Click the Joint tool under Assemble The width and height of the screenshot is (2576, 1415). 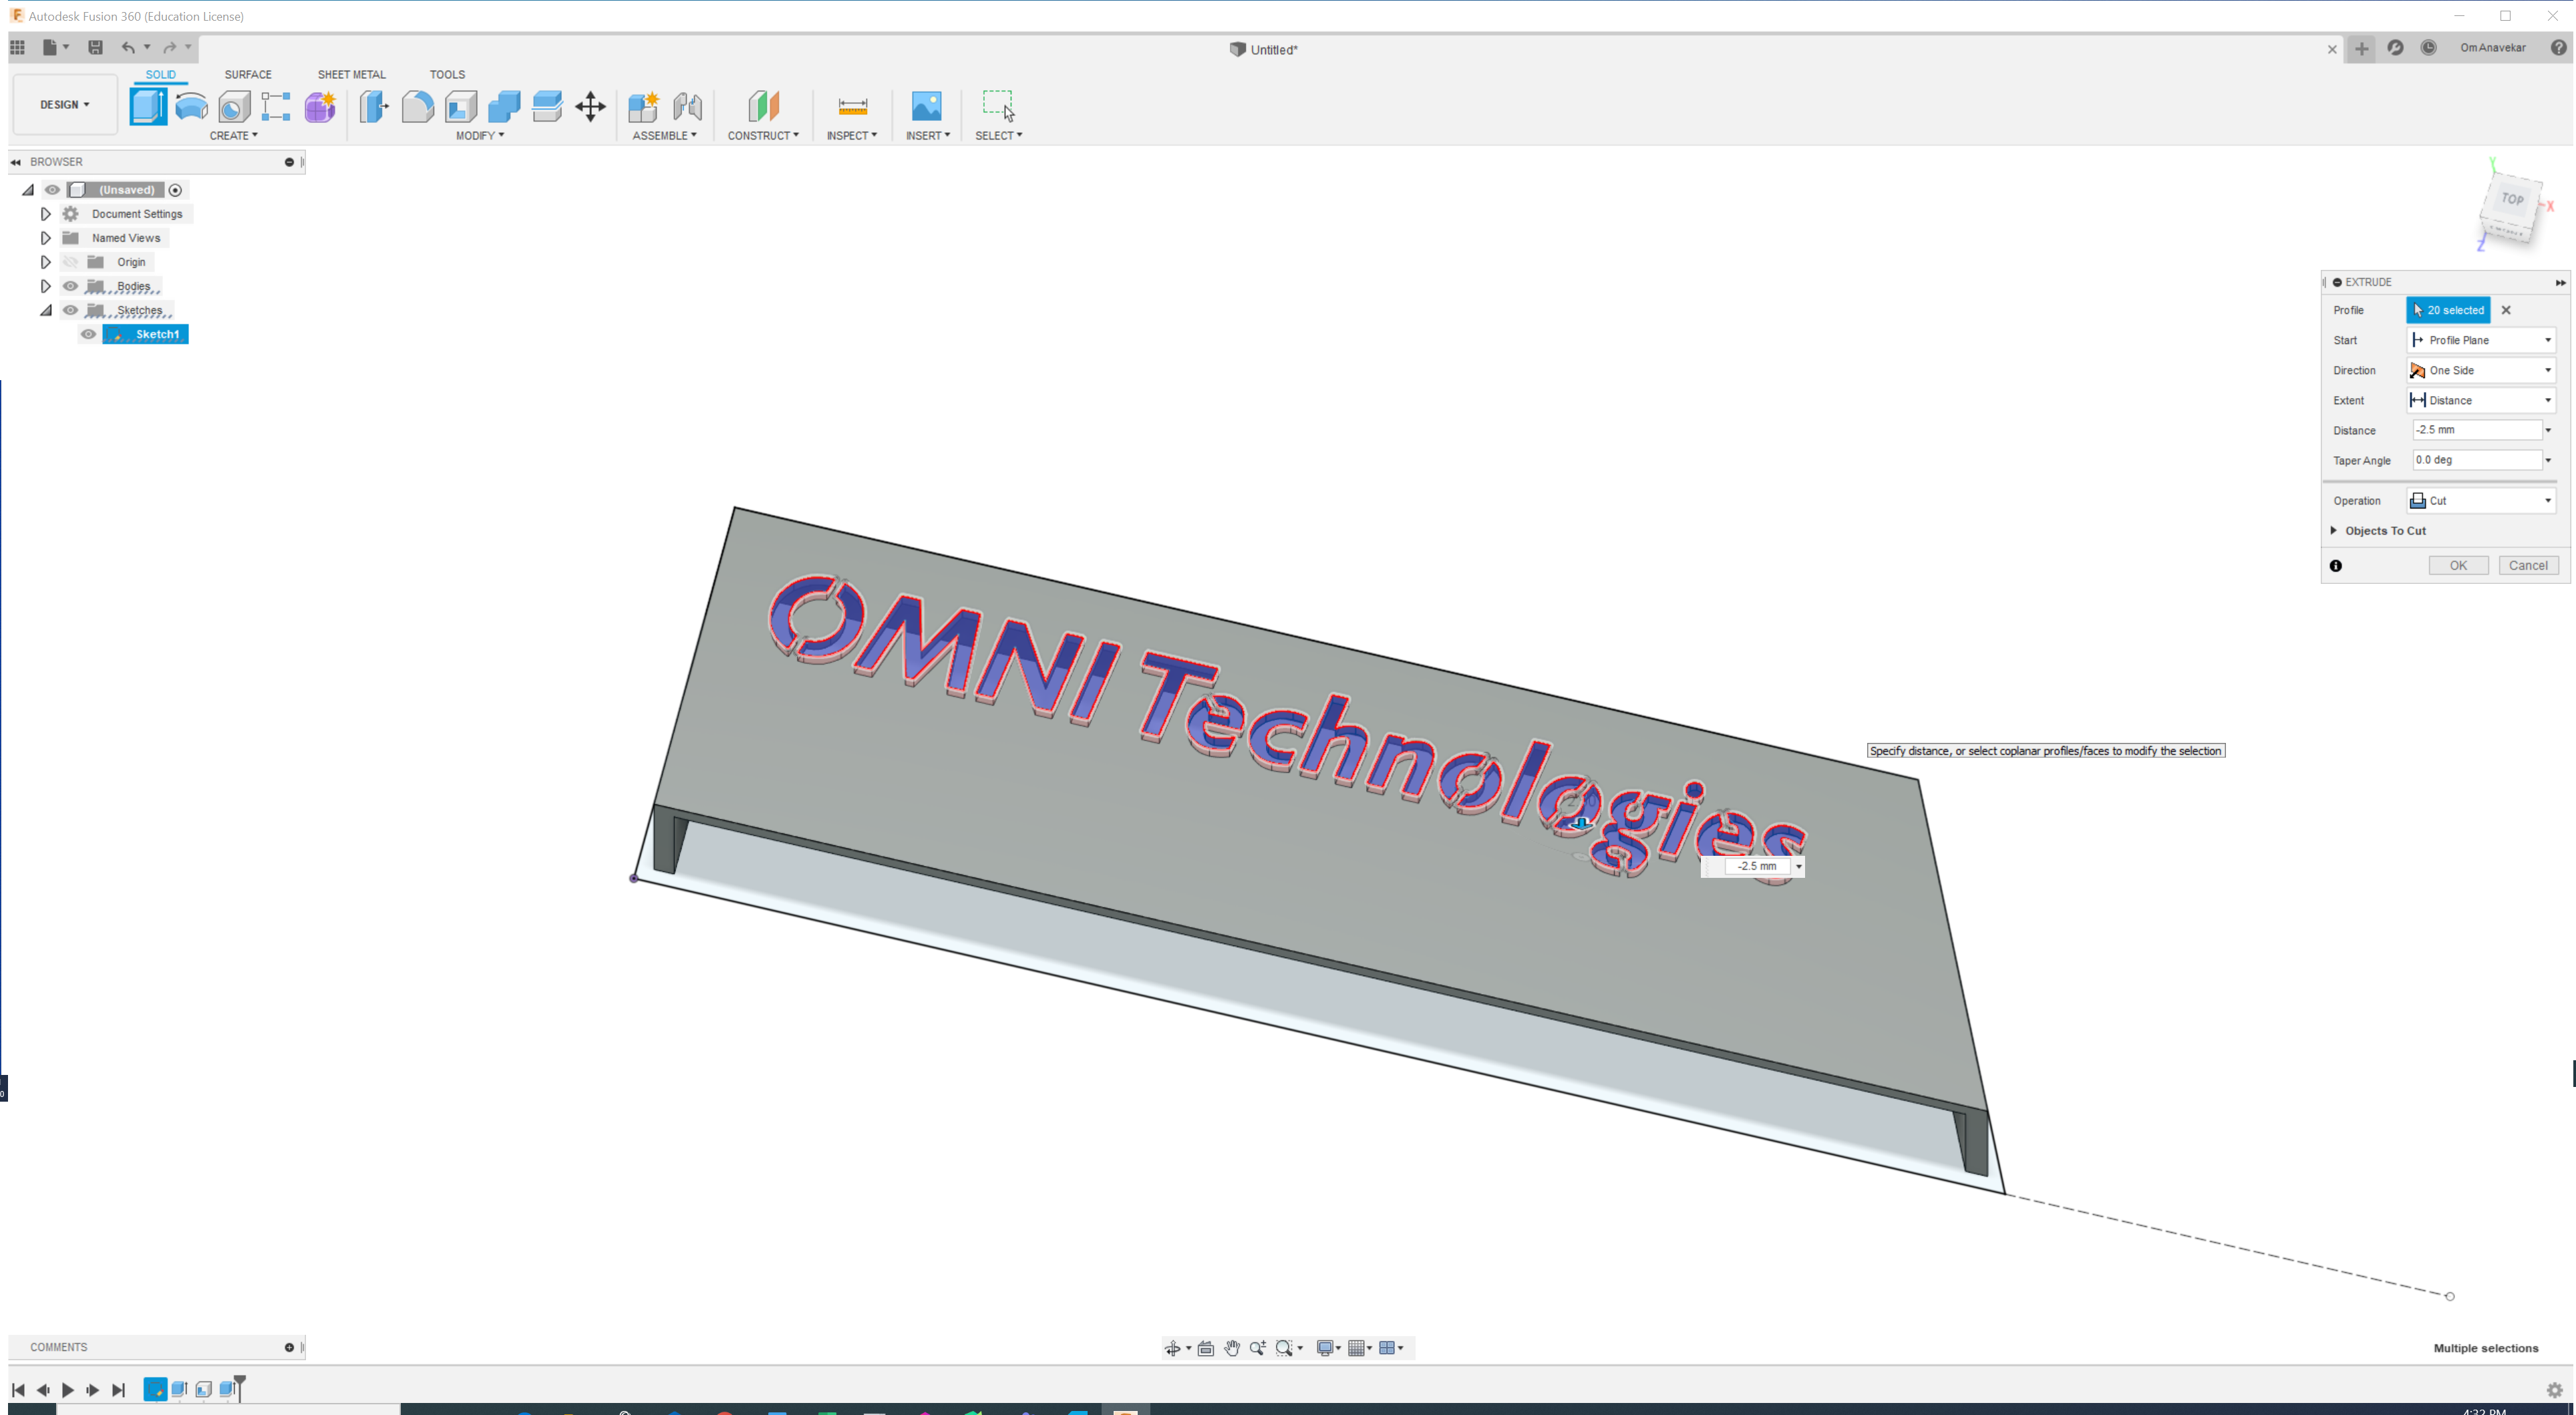(x=687, y=106)
